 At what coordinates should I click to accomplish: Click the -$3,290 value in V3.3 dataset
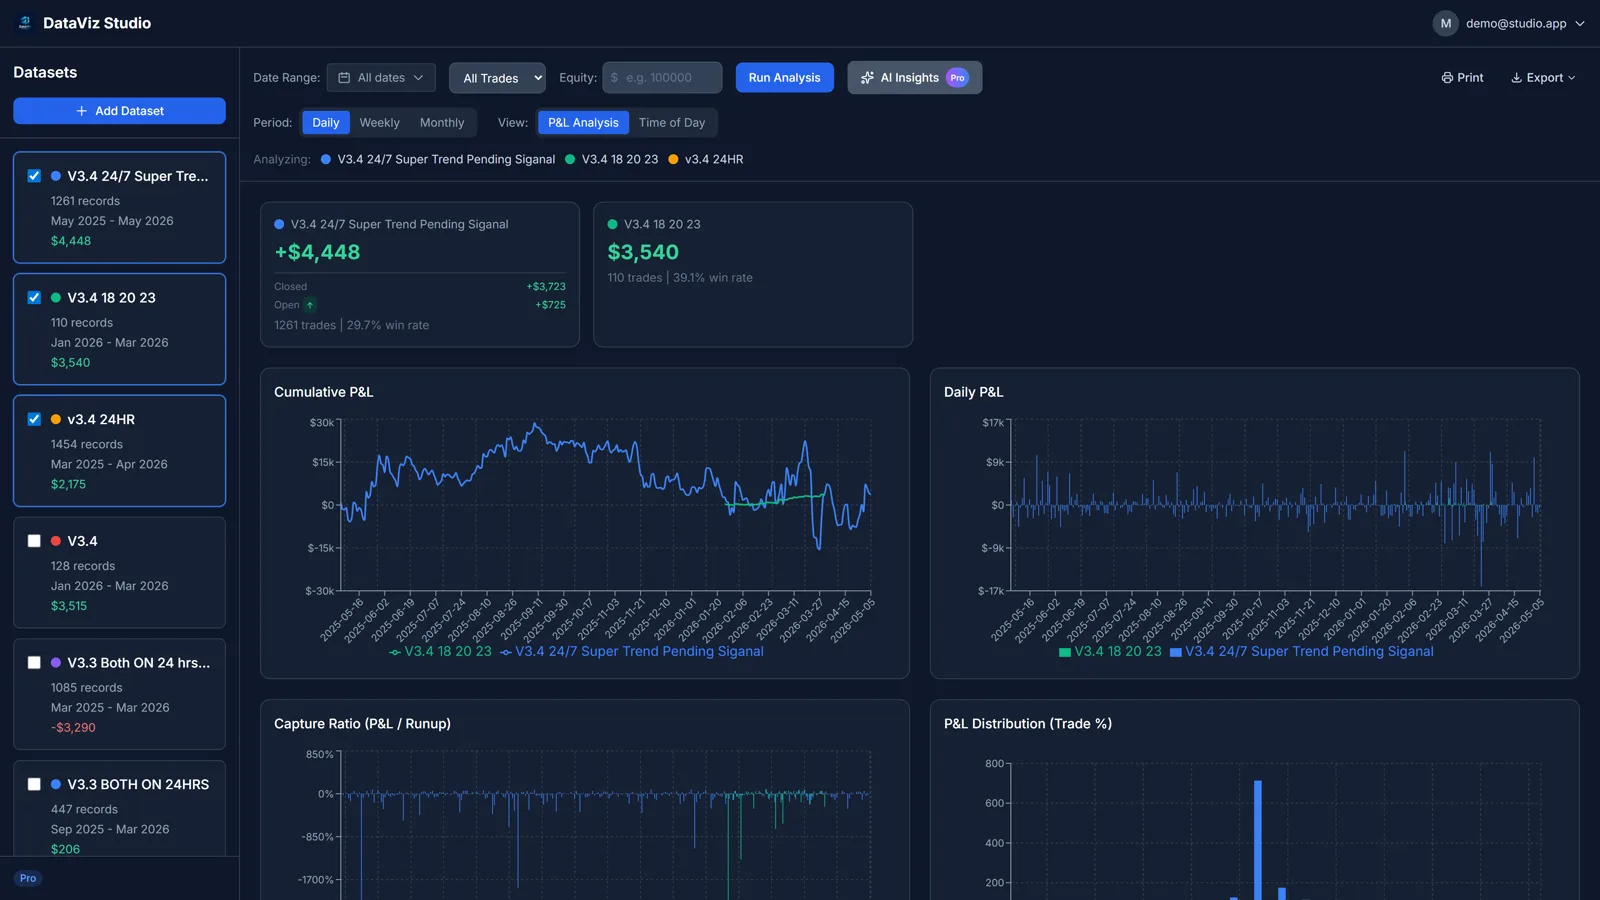(73, 728)
